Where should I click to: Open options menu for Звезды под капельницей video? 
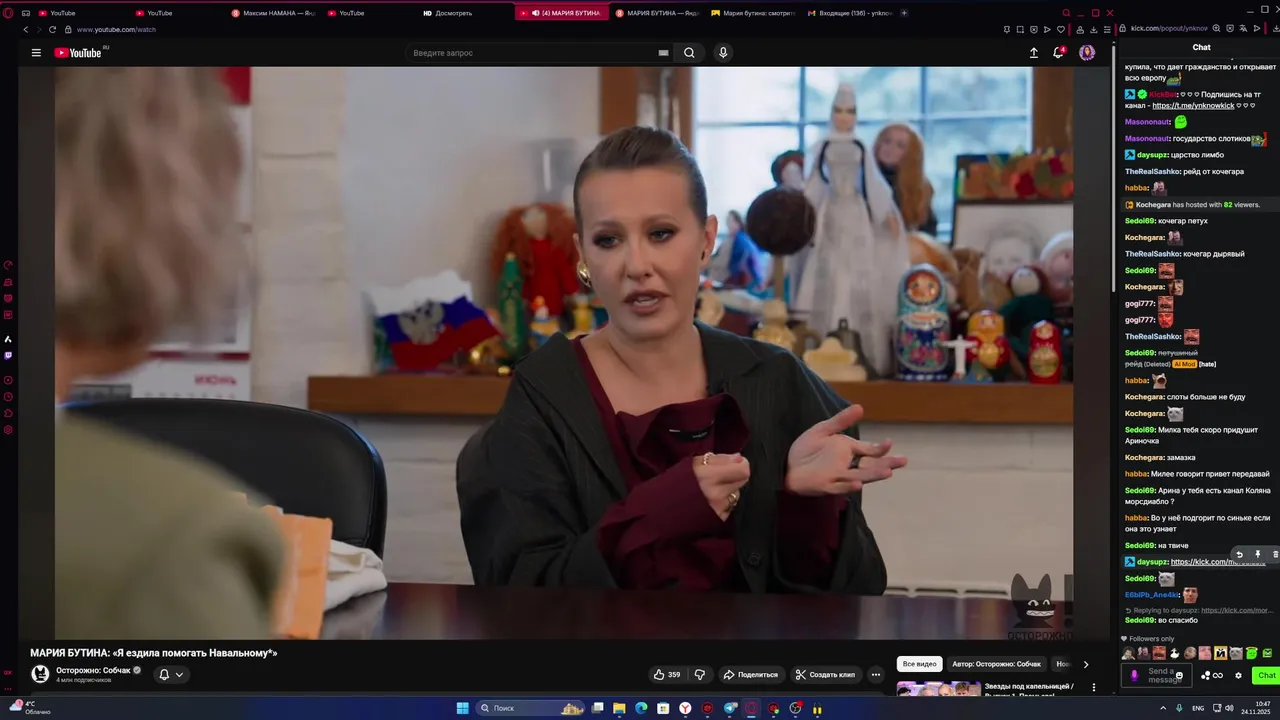(x=1094, y=687)
